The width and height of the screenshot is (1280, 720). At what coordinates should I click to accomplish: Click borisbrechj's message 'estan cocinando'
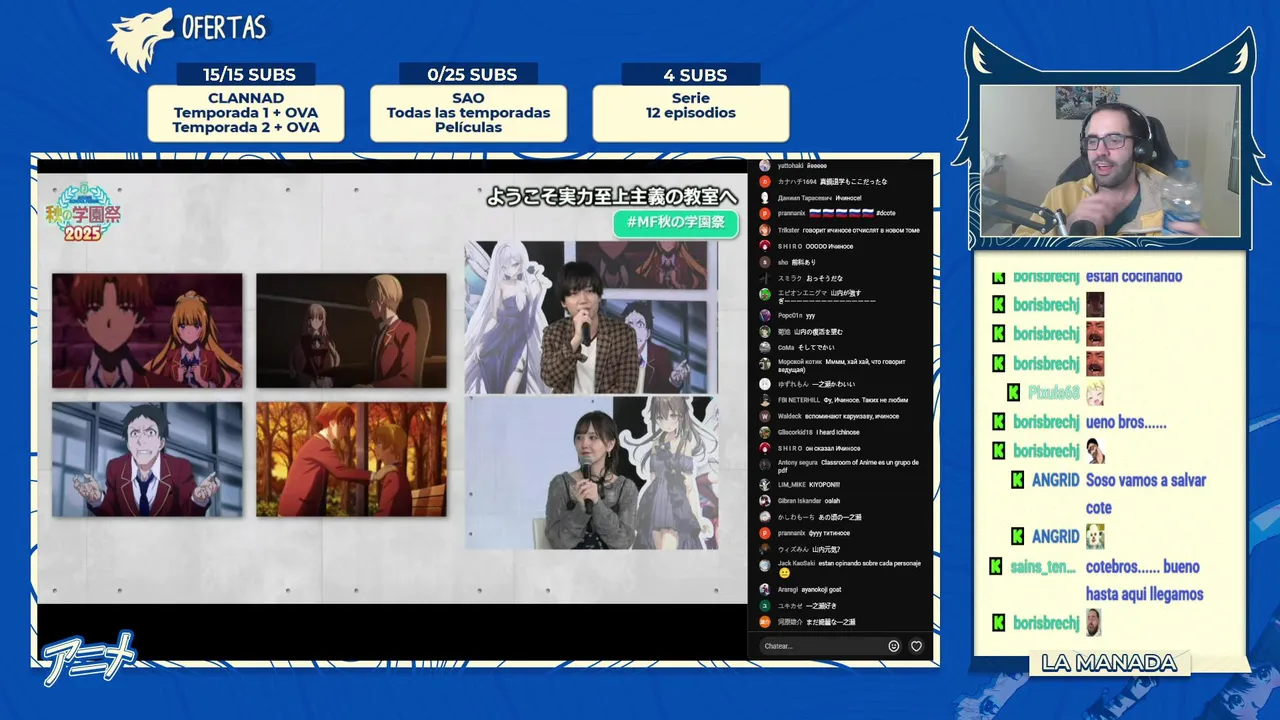(x=1134, y=276)
